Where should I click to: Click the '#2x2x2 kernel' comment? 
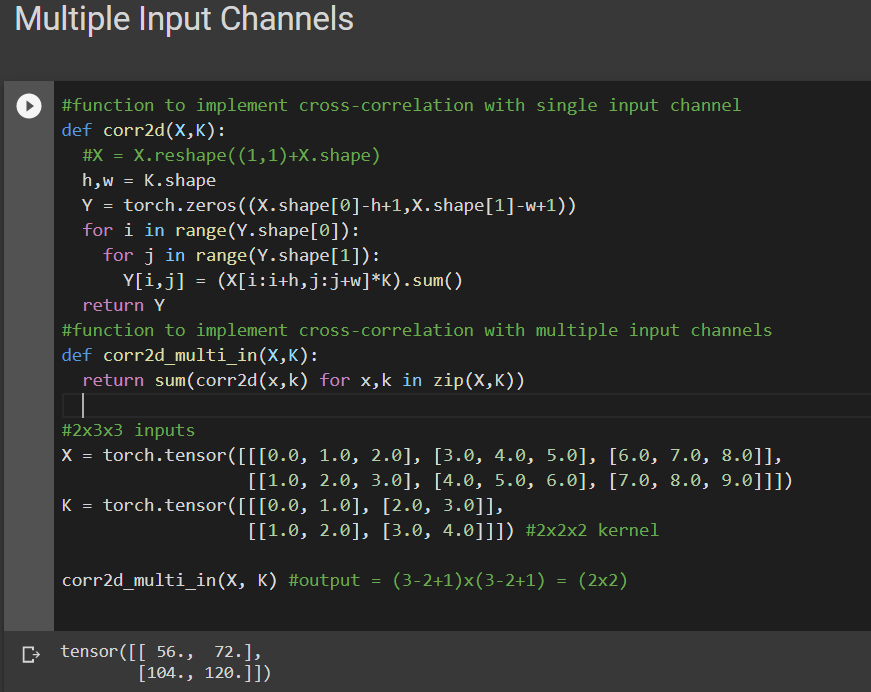592,530
